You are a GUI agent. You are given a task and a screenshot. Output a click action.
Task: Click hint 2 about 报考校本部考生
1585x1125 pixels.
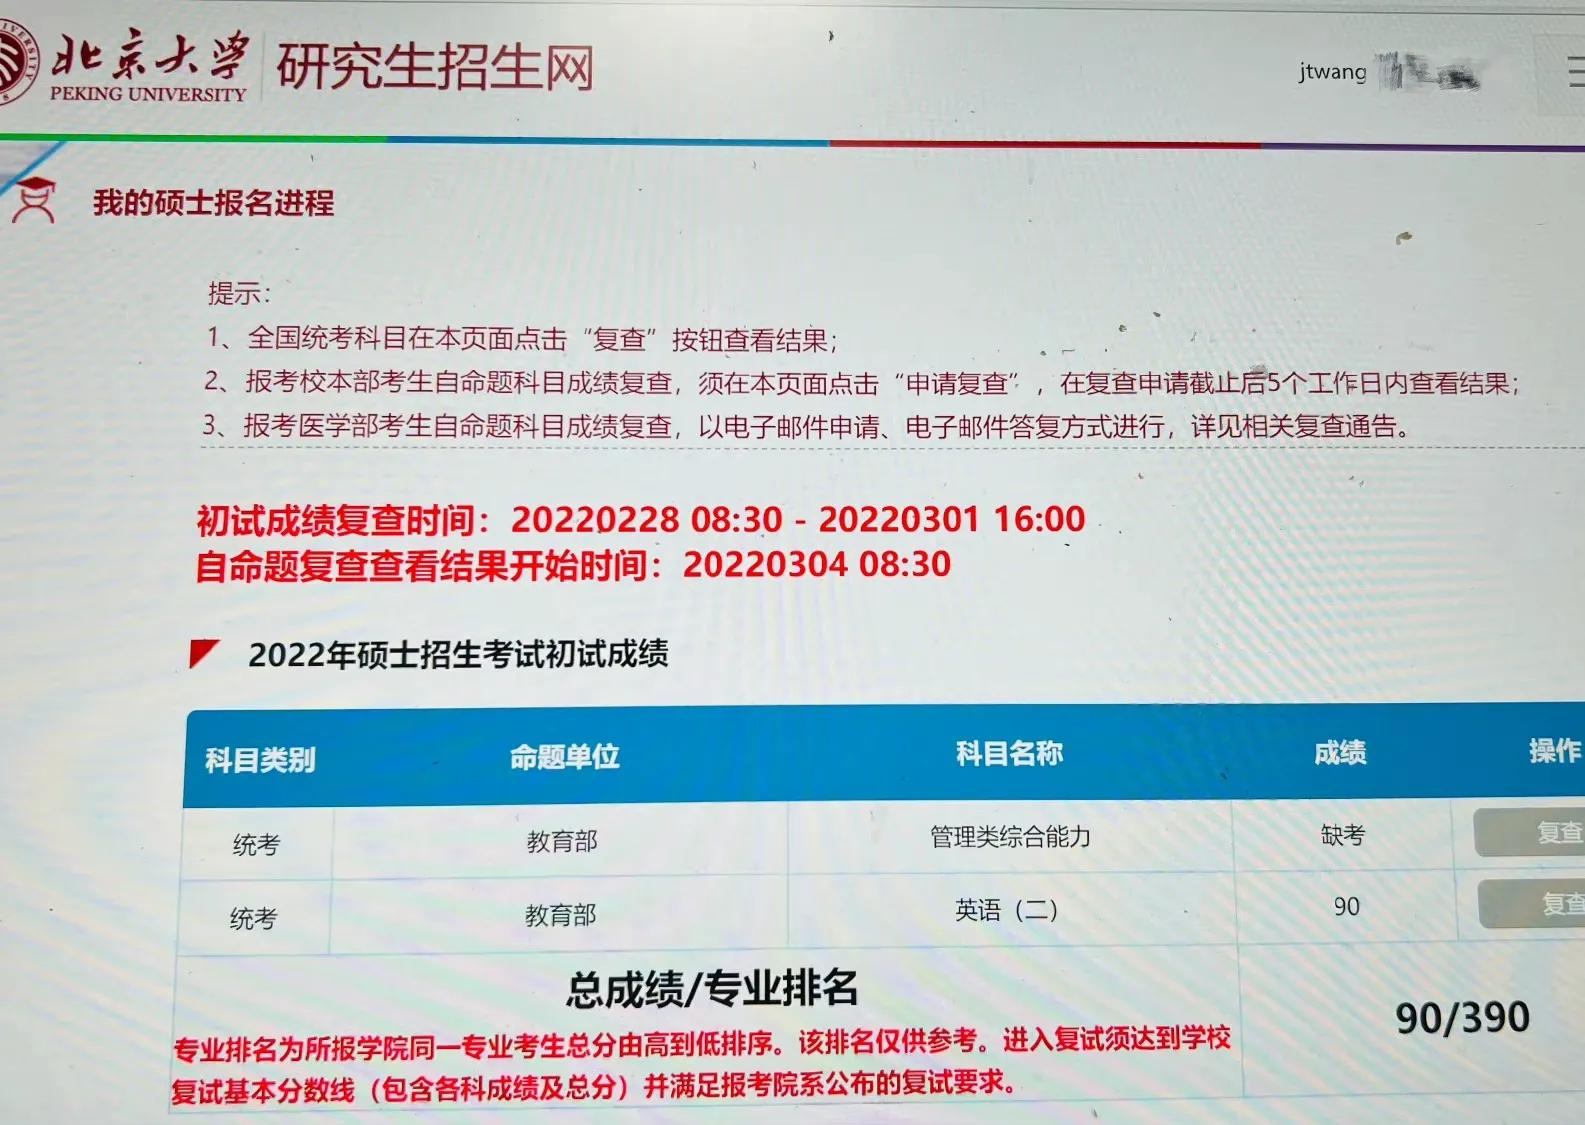pyautogui.click(x=862, y=383)
